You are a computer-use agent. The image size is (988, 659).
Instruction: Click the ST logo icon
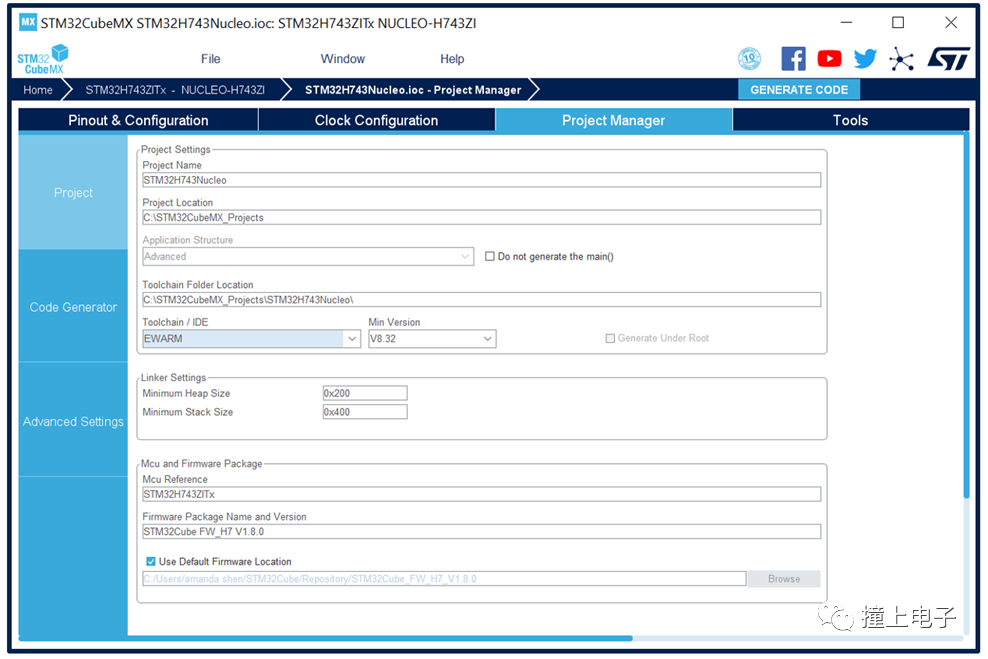[x=948, y=59]
